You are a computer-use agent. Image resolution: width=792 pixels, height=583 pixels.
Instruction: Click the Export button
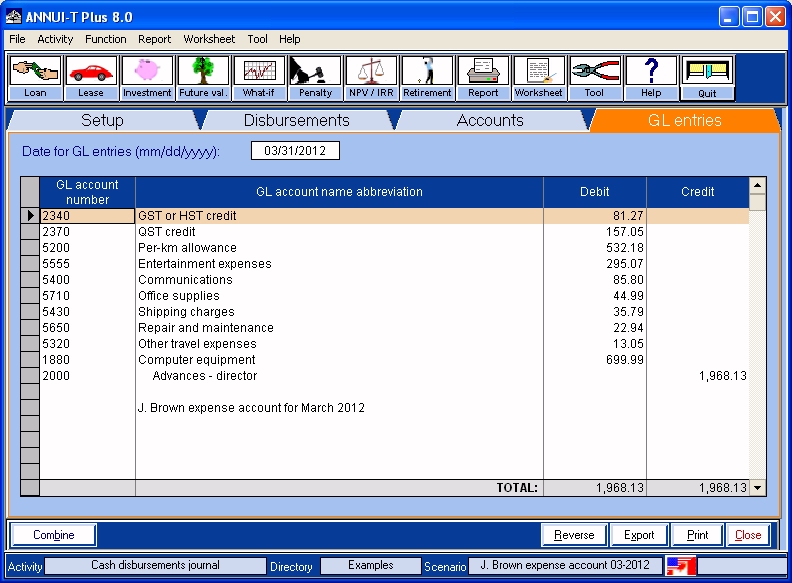coord(639,535)
